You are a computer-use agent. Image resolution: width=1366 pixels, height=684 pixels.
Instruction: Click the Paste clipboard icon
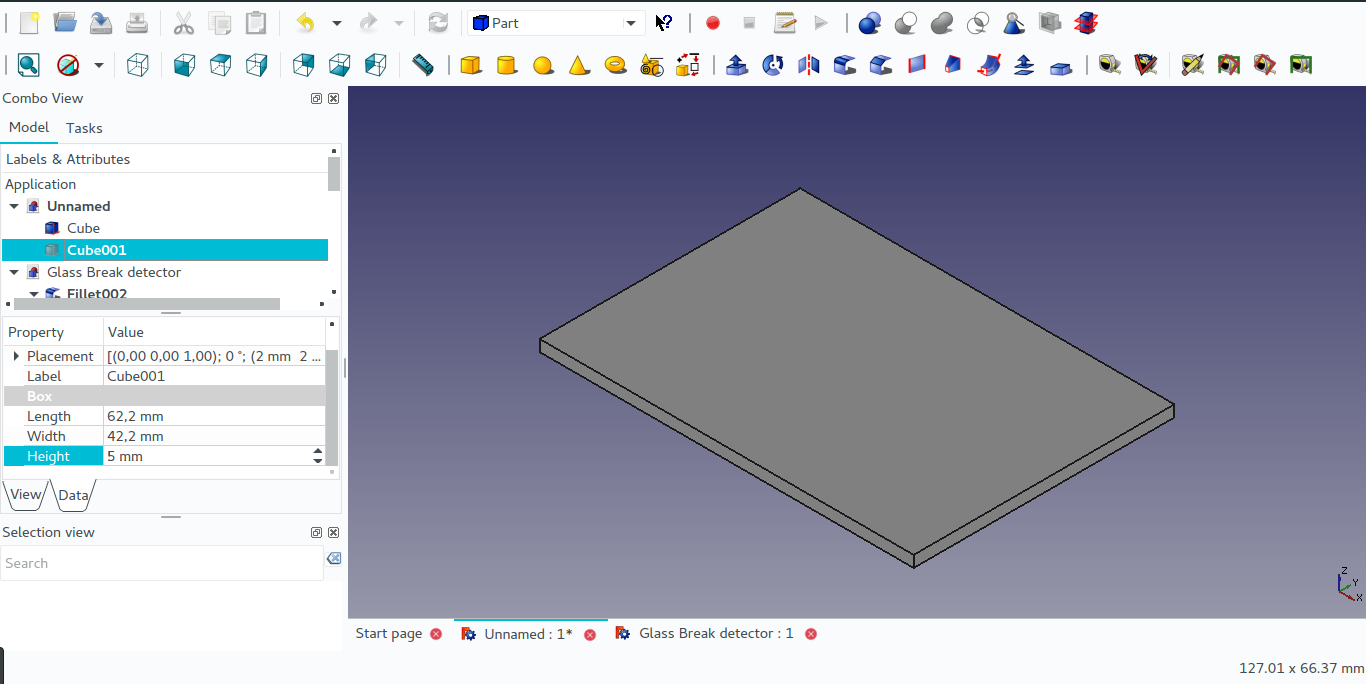(256, 23)
